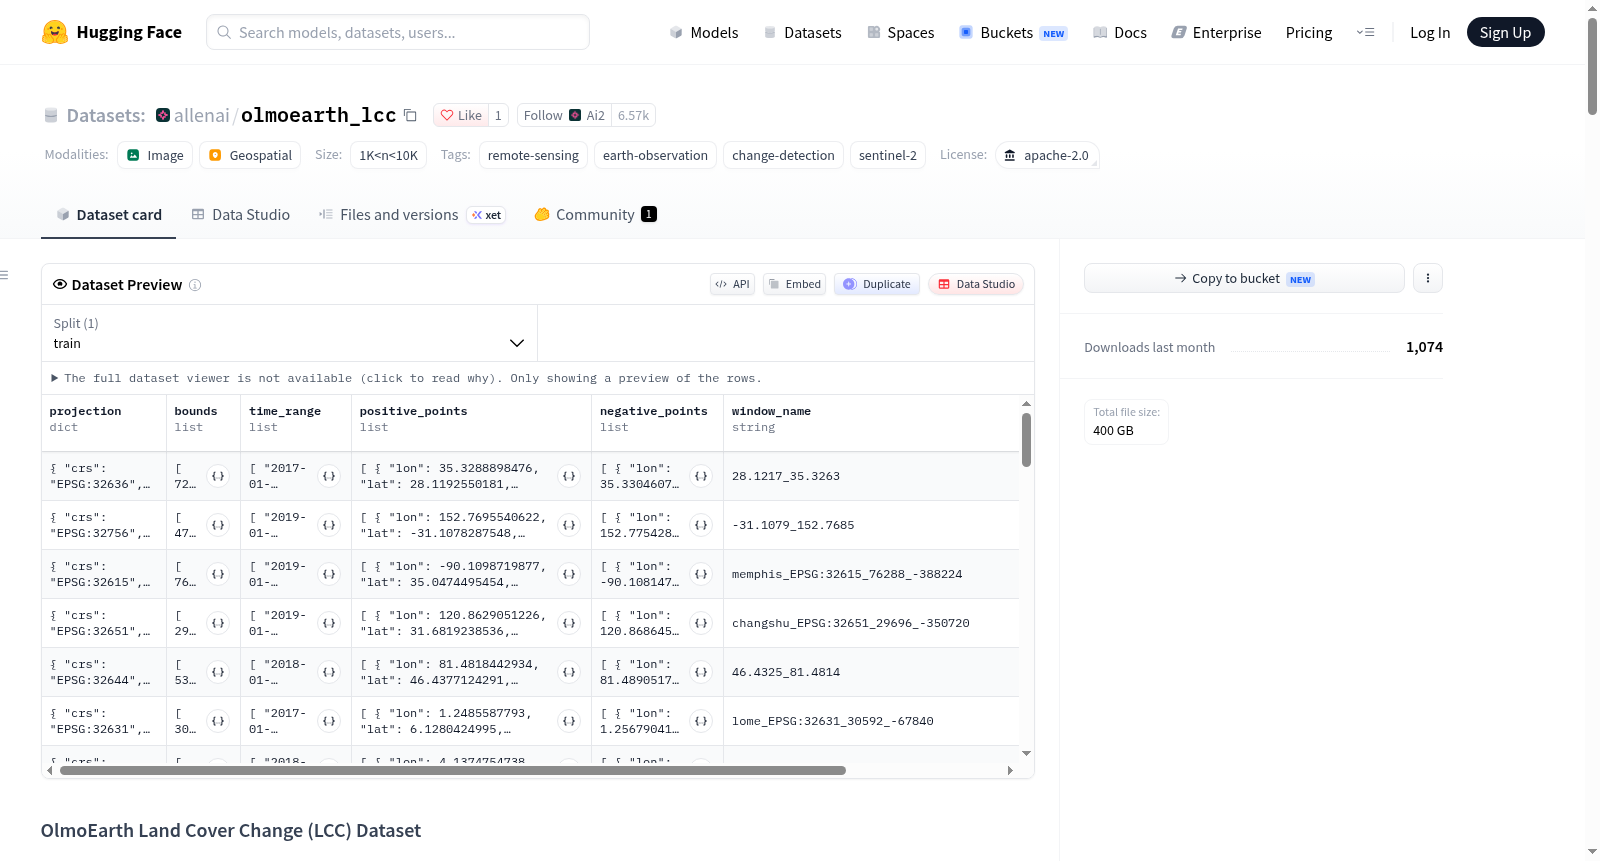Click the 1K<n<10K size tag
Image resolution: width=1600 pixels, height=861 pixels.
(389, 155)
